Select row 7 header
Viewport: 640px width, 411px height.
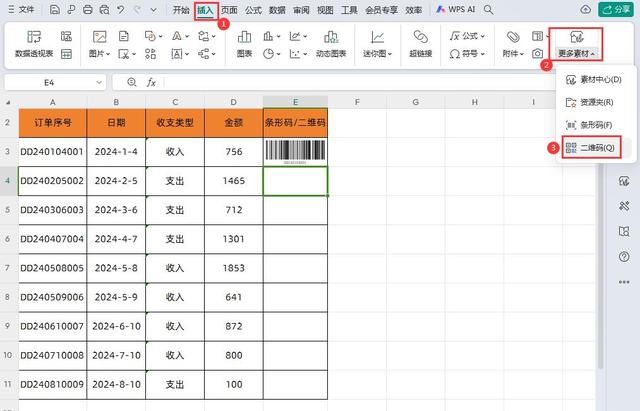(8, 268)
